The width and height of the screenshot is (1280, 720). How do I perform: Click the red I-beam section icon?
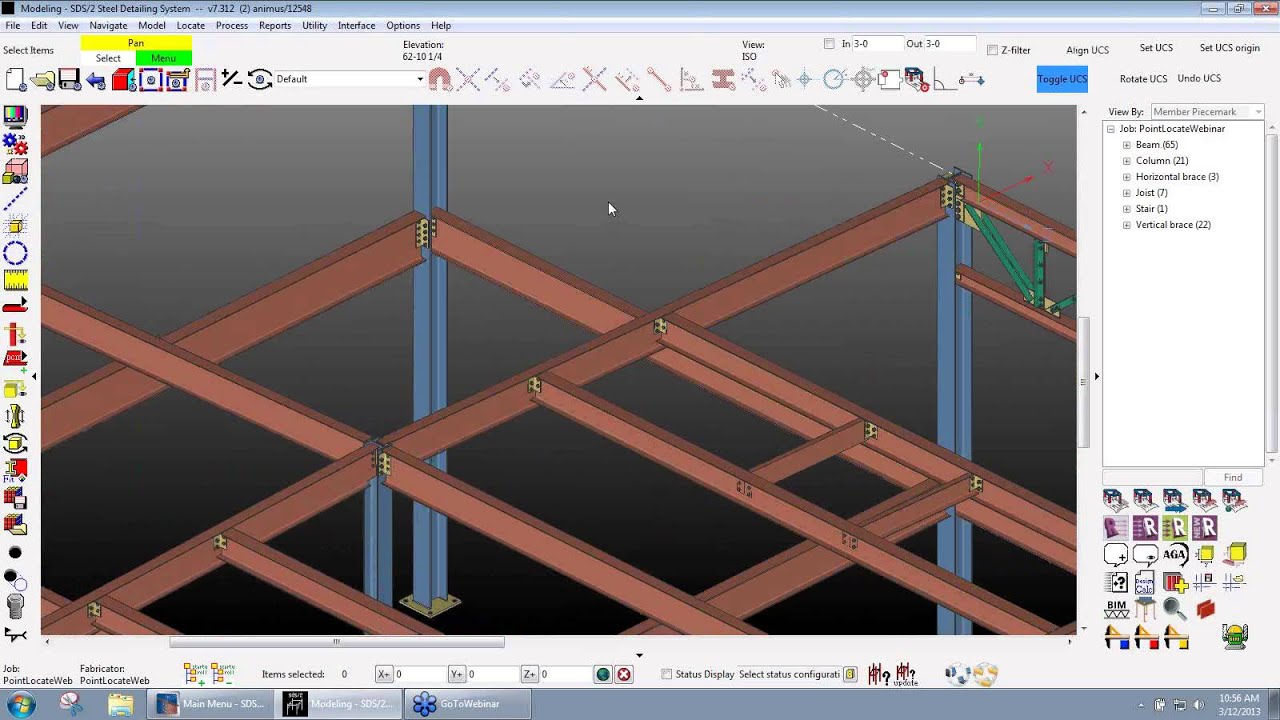click(723, 80)
